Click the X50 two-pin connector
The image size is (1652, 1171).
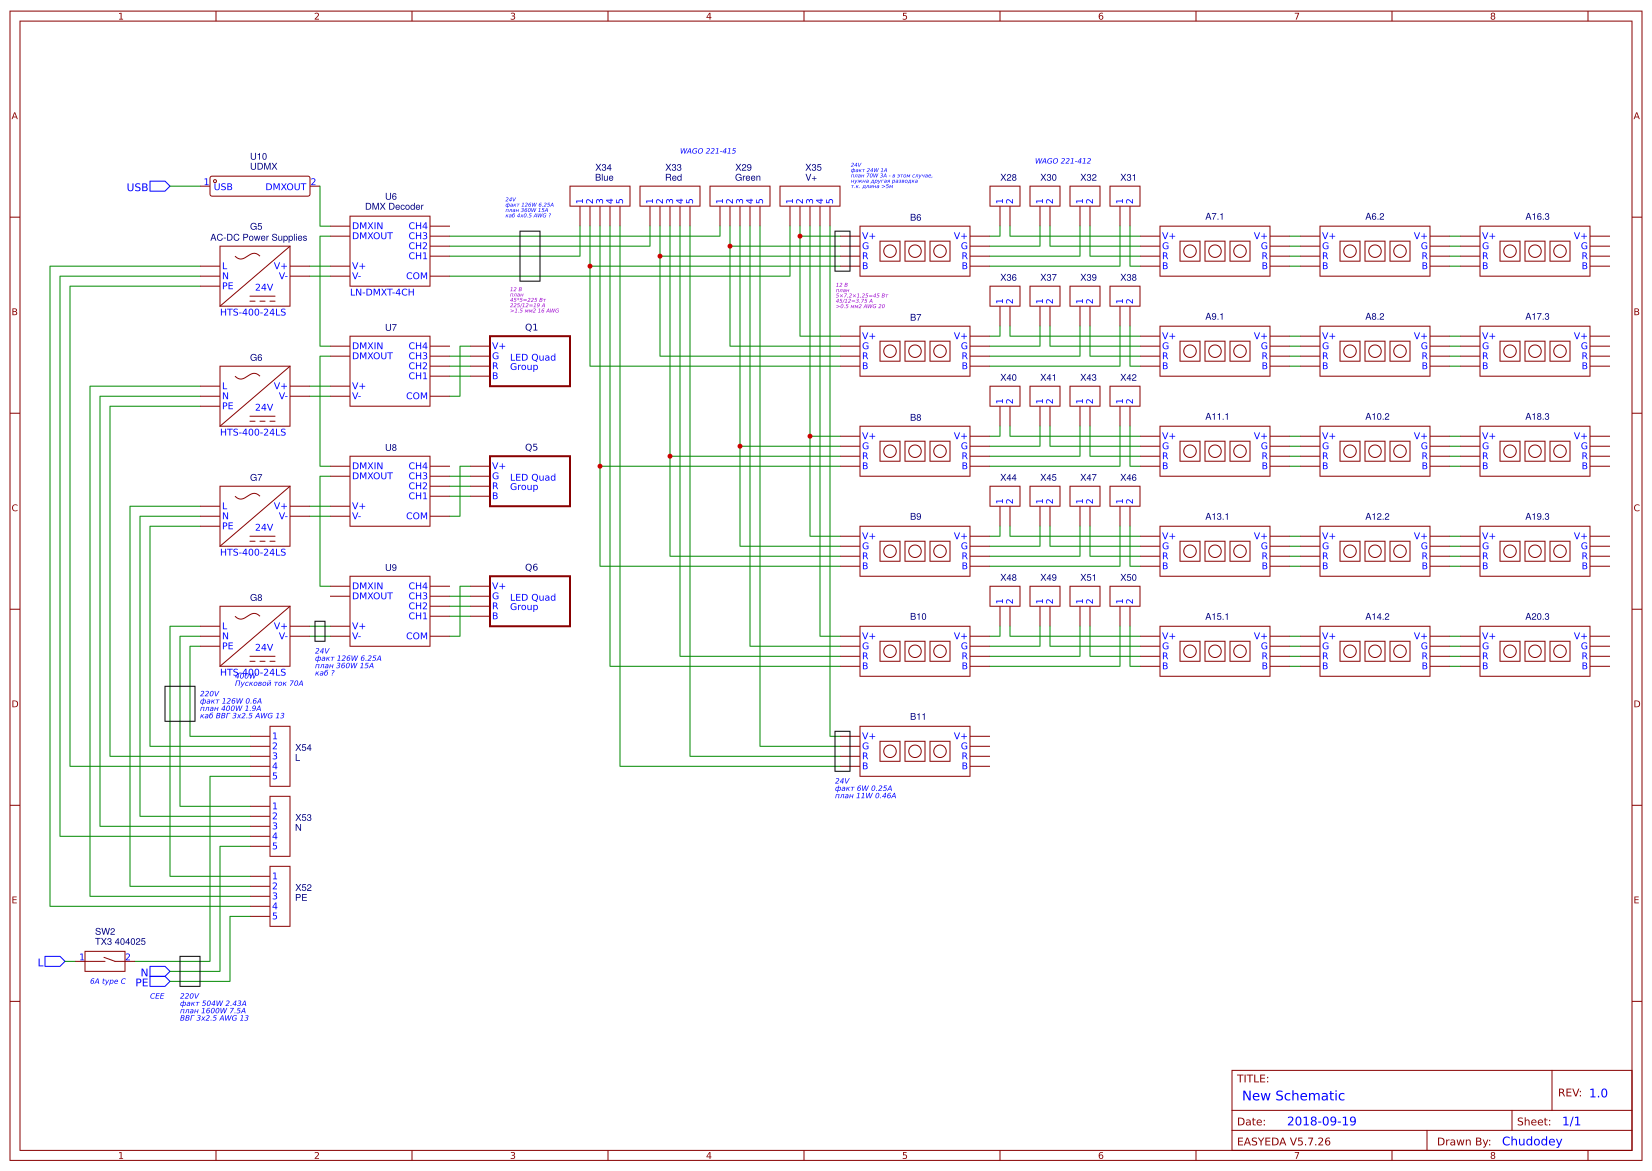(x=1125, y=596)
